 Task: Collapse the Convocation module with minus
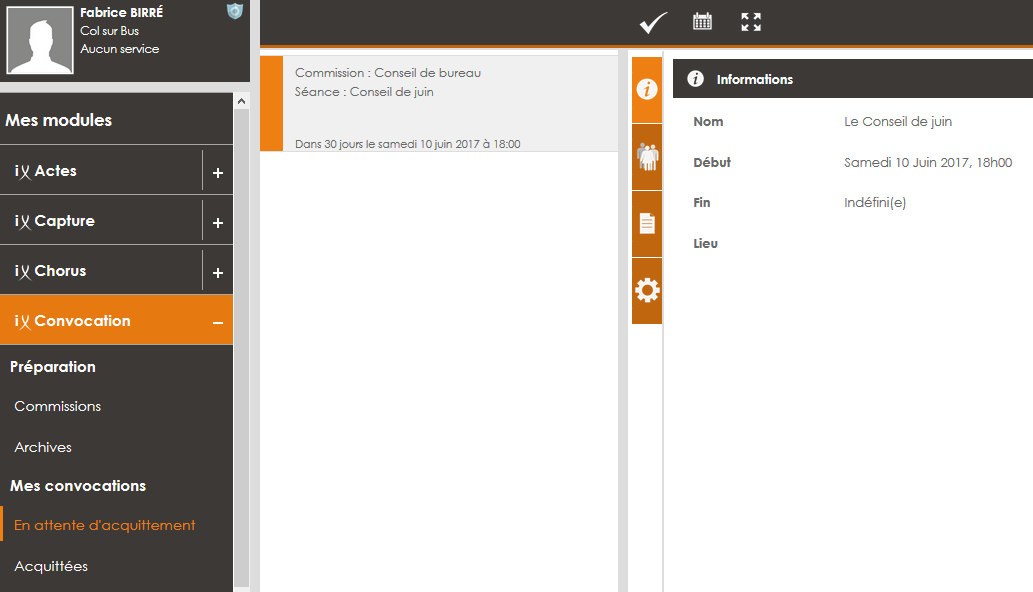click(x=218, y=321)
